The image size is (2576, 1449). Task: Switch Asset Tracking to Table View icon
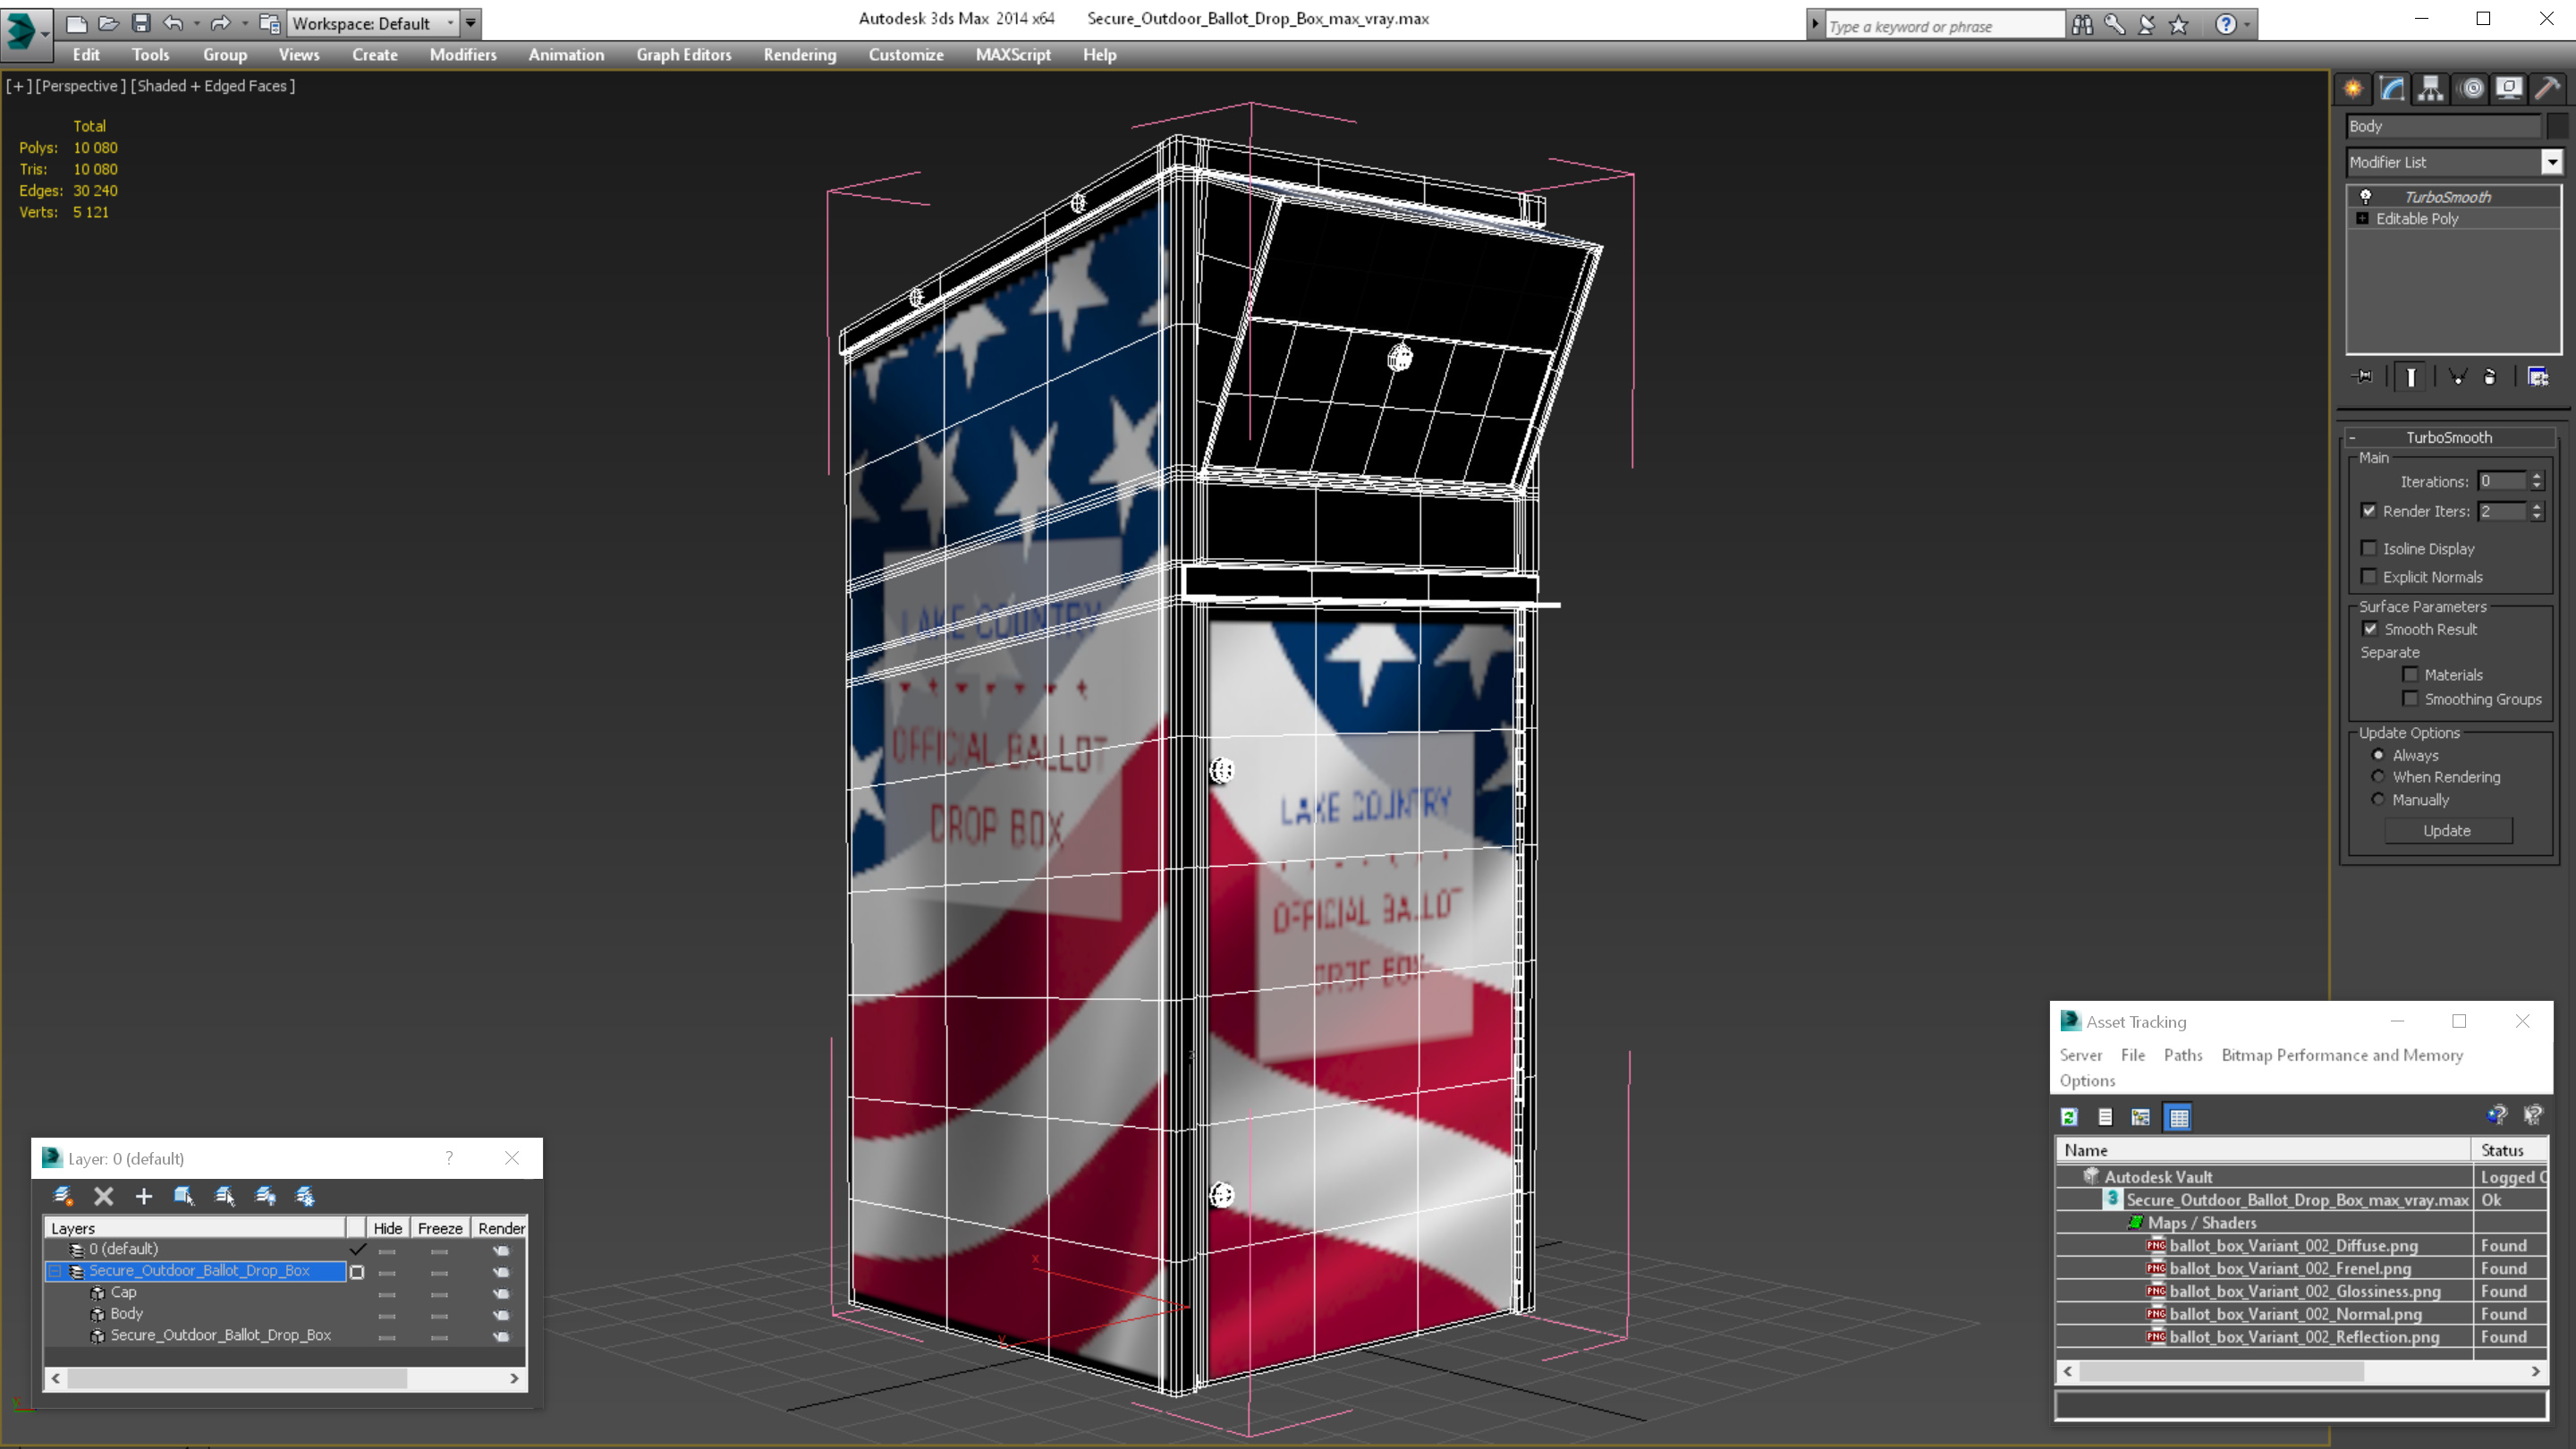[2178, 1117]
